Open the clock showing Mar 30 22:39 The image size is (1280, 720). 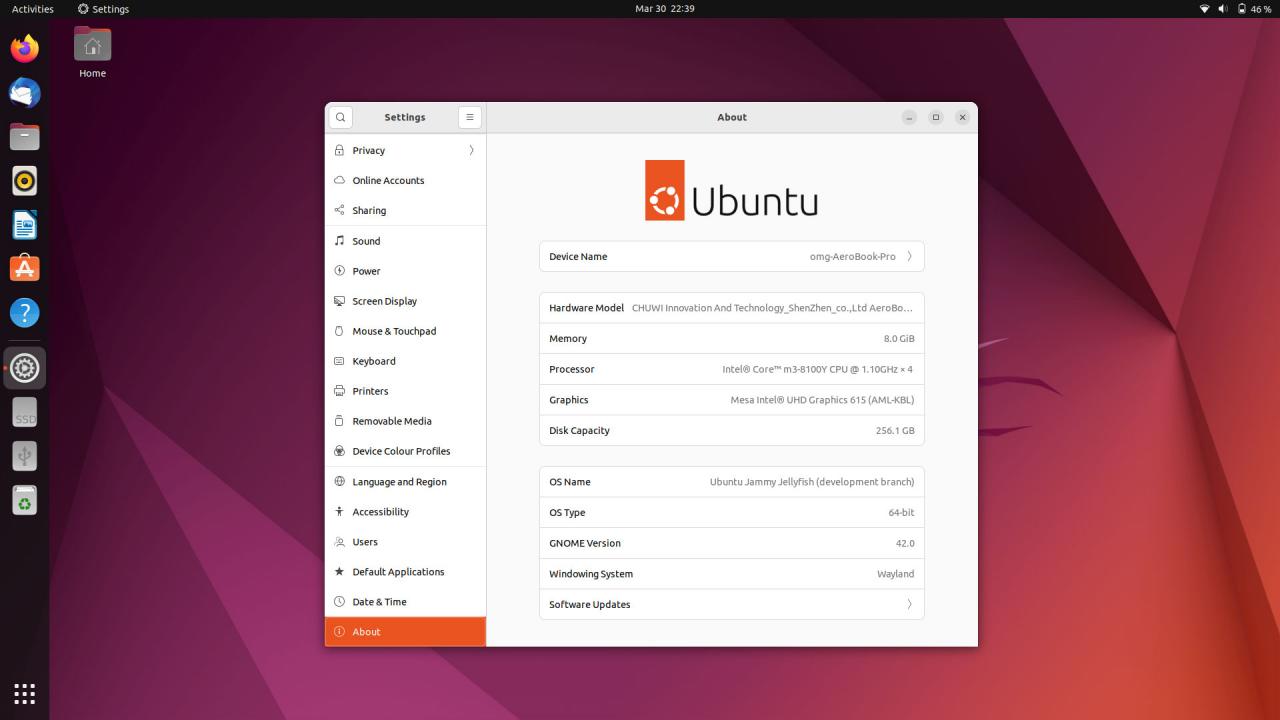coord(664,8)
